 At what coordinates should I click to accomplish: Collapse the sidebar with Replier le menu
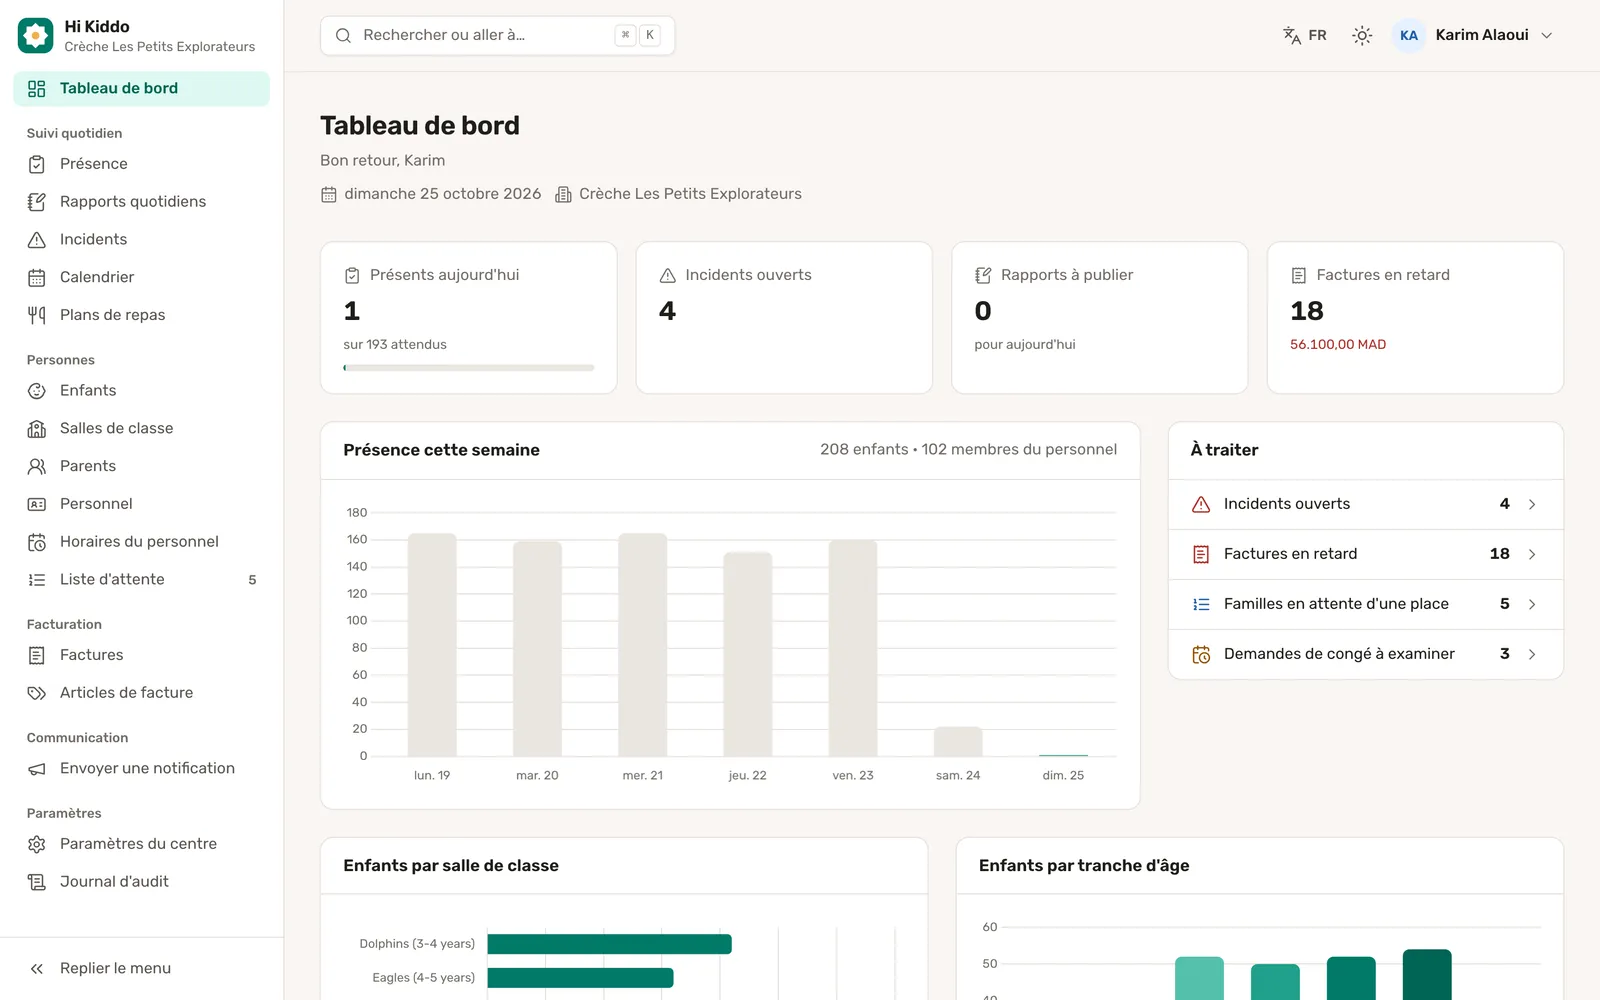pos(141,968)
